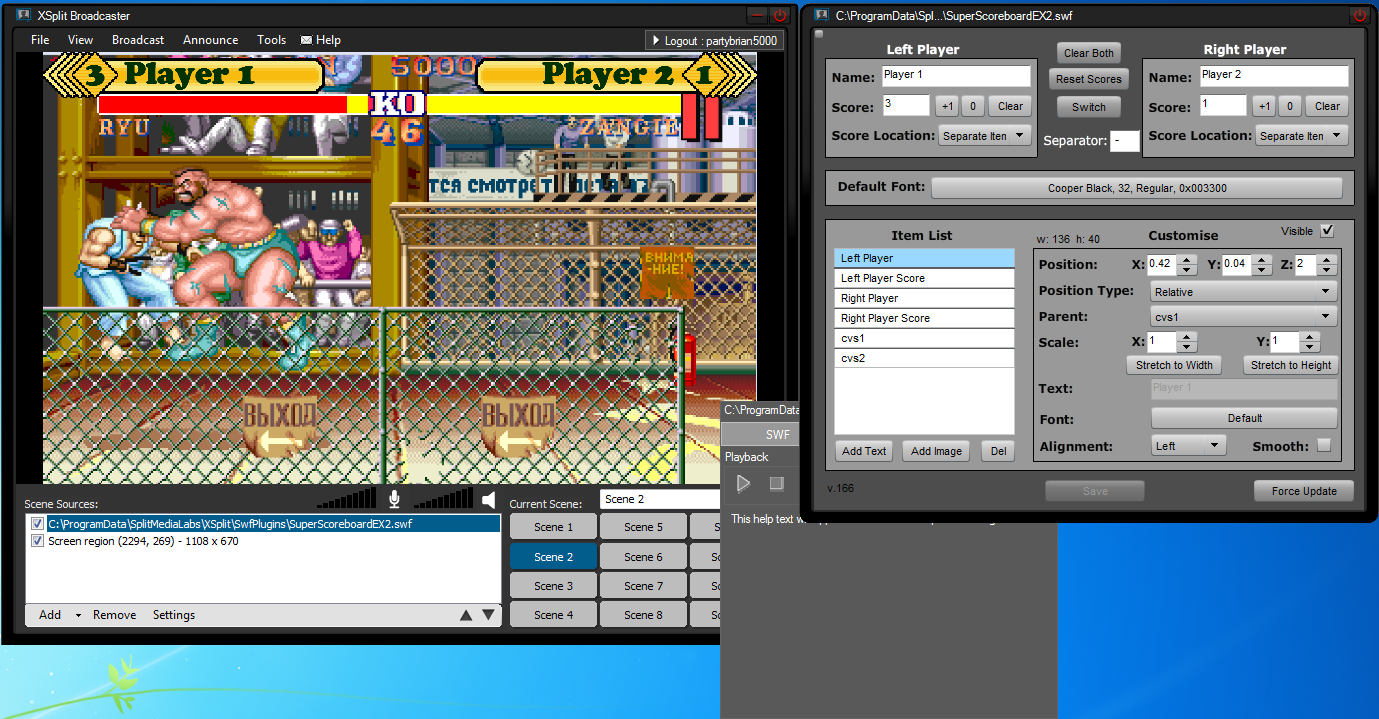Viewport: 1379px width, 719px height.
Task: Open the File menu
Action: point(40,40)
